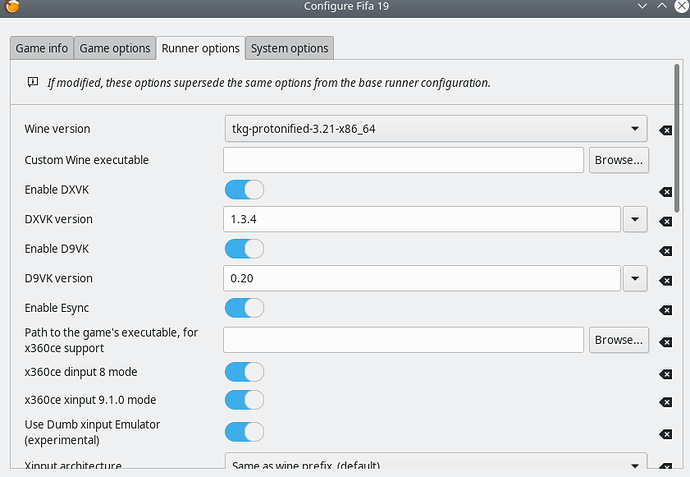The height and width of the screenshot is (477, 690).
Task: Click the info icon beside the notice
Action: (x=33, y=82)
